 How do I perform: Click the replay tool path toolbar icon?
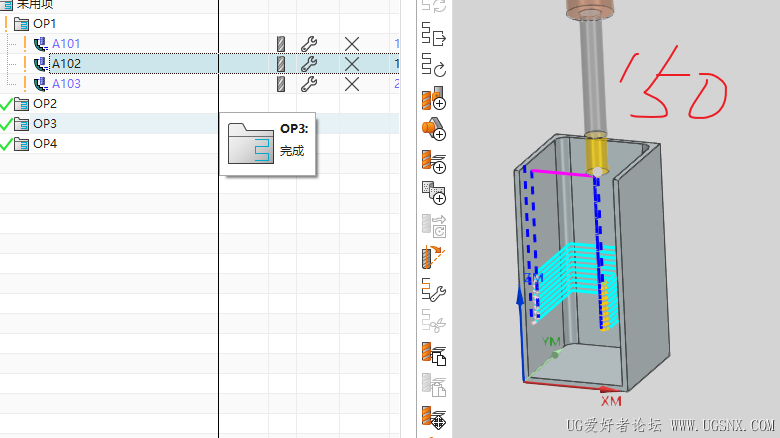[x=434, y=65]
